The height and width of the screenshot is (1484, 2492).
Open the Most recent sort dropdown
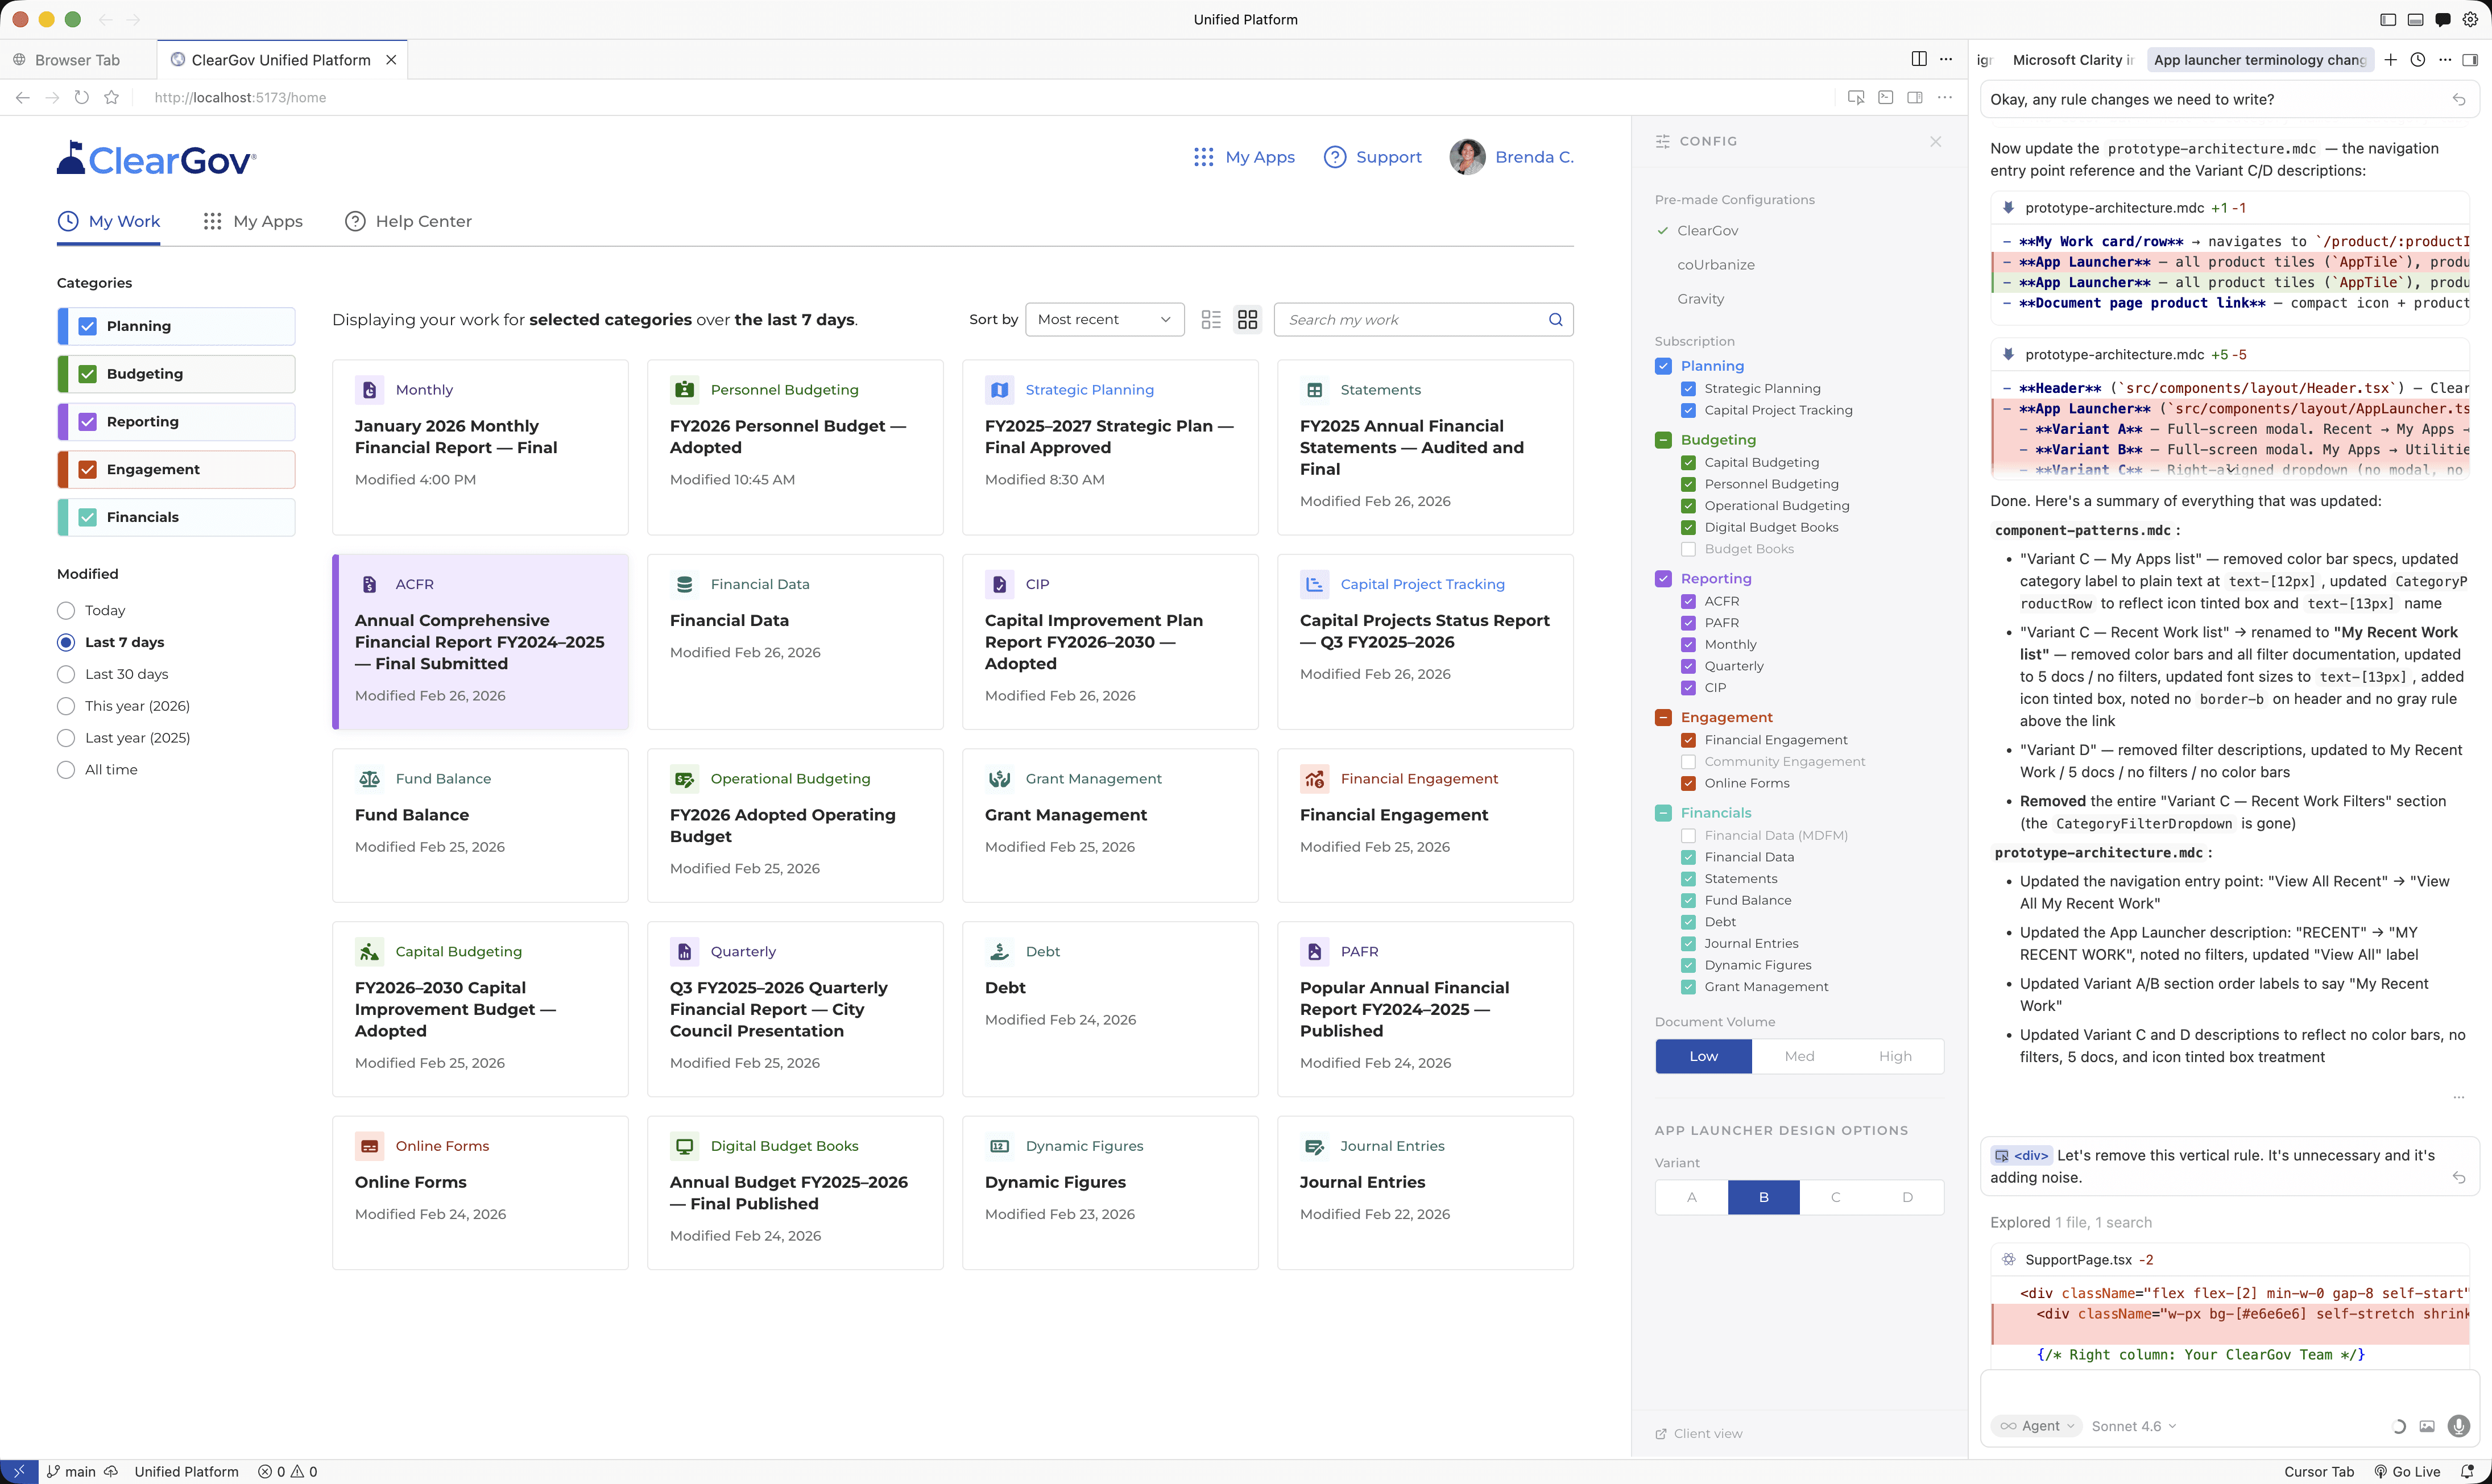pyautogui.click(x=1103, y=319)
